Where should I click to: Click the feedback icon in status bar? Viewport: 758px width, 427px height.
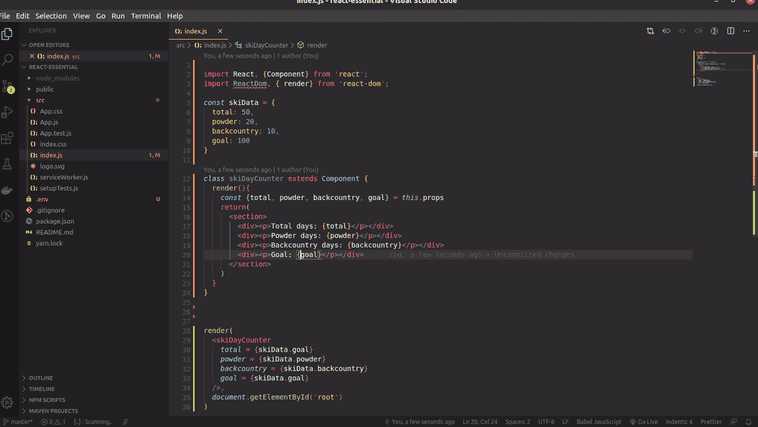pos(733,422)
